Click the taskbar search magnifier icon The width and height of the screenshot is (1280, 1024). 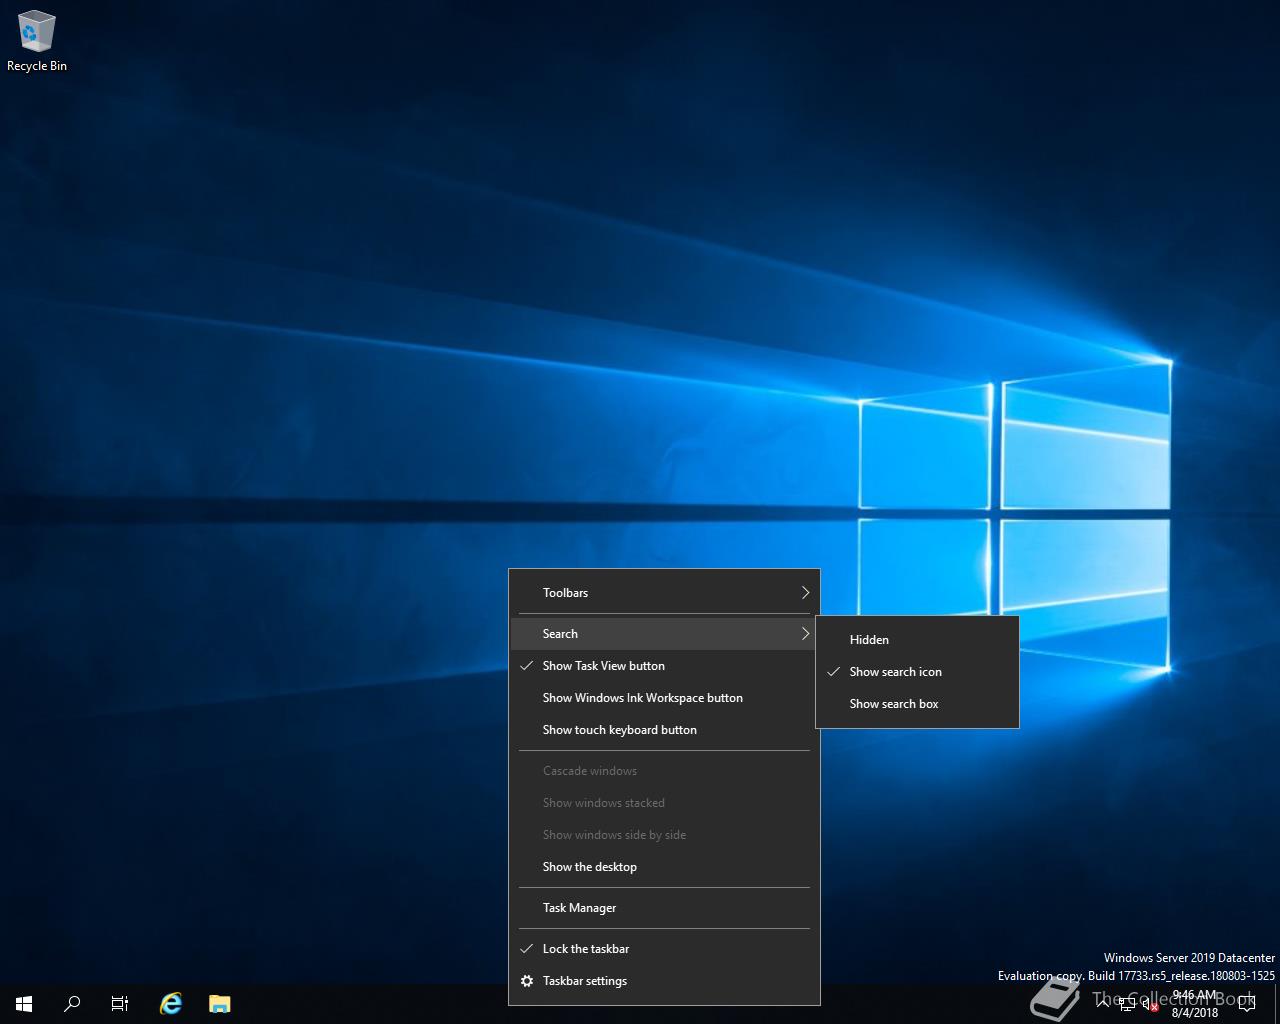tap(72, 1004)
